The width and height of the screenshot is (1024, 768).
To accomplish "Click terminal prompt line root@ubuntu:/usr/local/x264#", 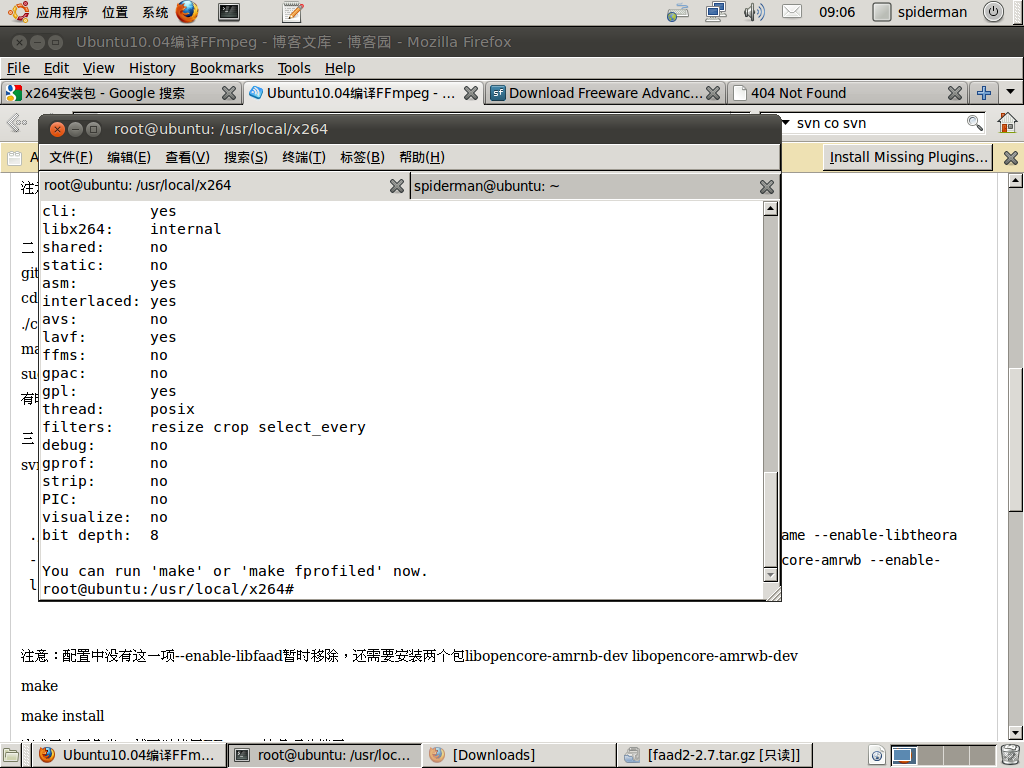I will coord(168,589).
